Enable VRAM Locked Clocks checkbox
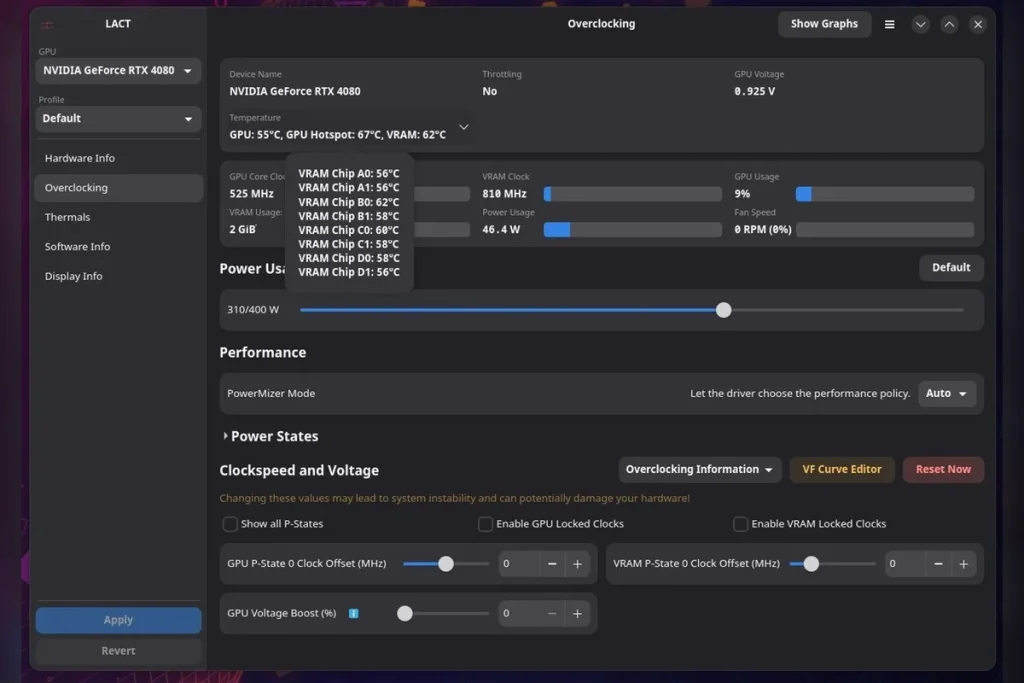Viewport: 1024px width, 683px height. point(741,524)
